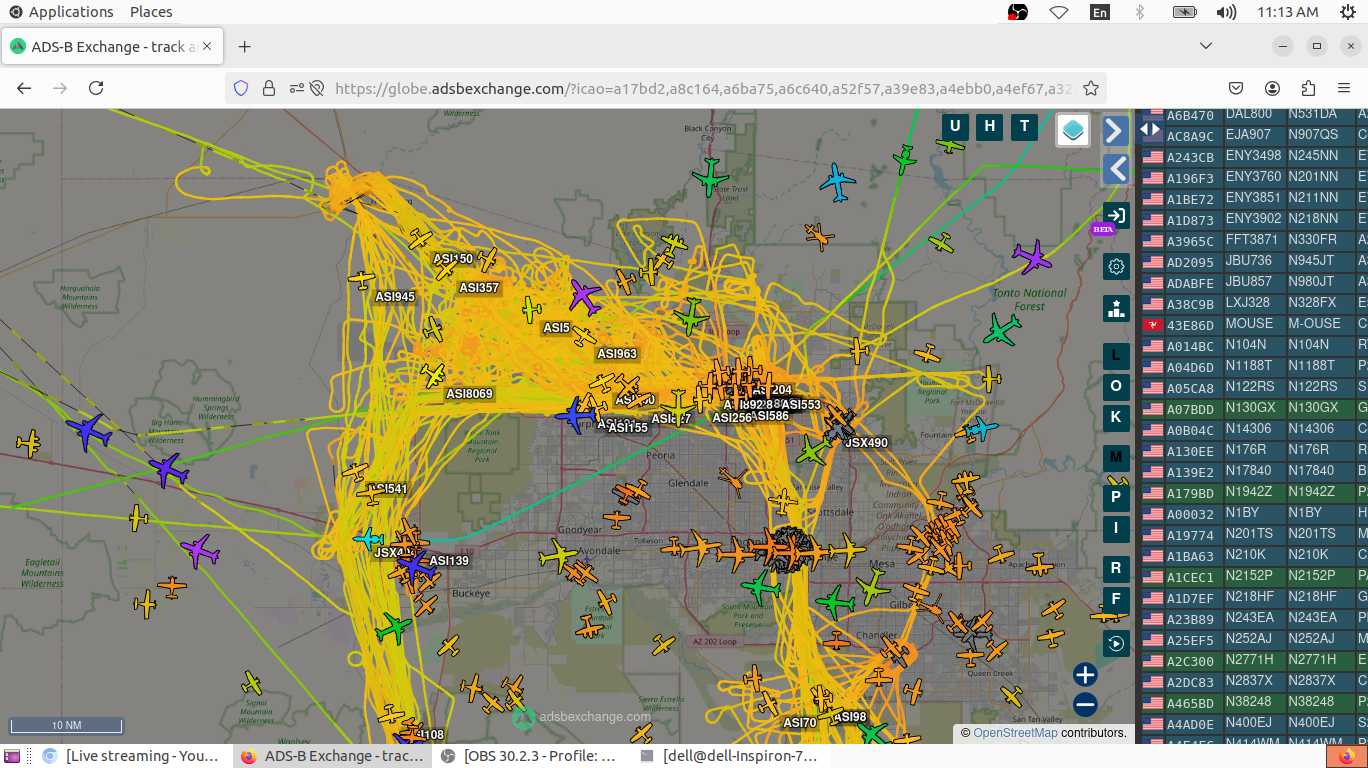Open map settings gear

point(1116,267)
